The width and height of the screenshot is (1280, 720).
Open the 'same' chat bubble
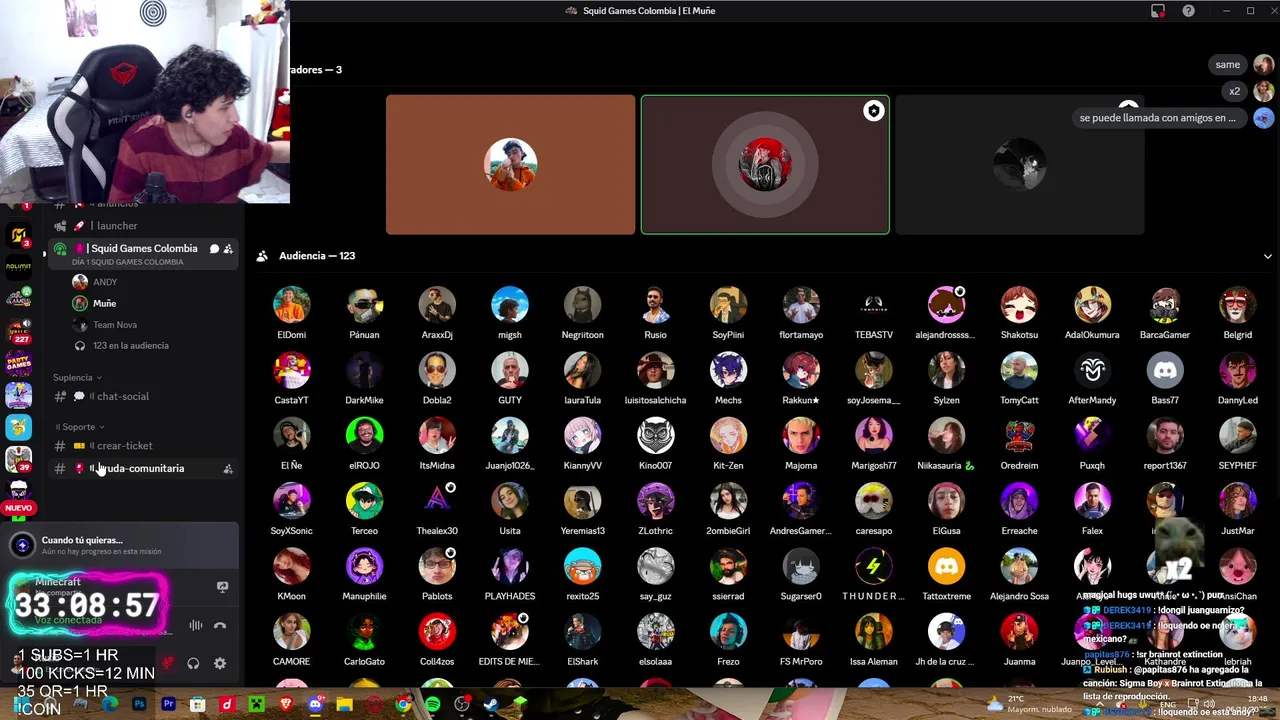click(1227, 65)
